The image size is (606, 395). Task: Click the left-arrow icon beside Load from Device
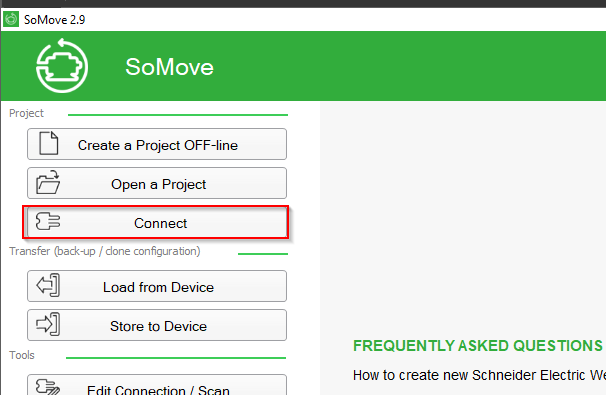[x=48, y=285]
